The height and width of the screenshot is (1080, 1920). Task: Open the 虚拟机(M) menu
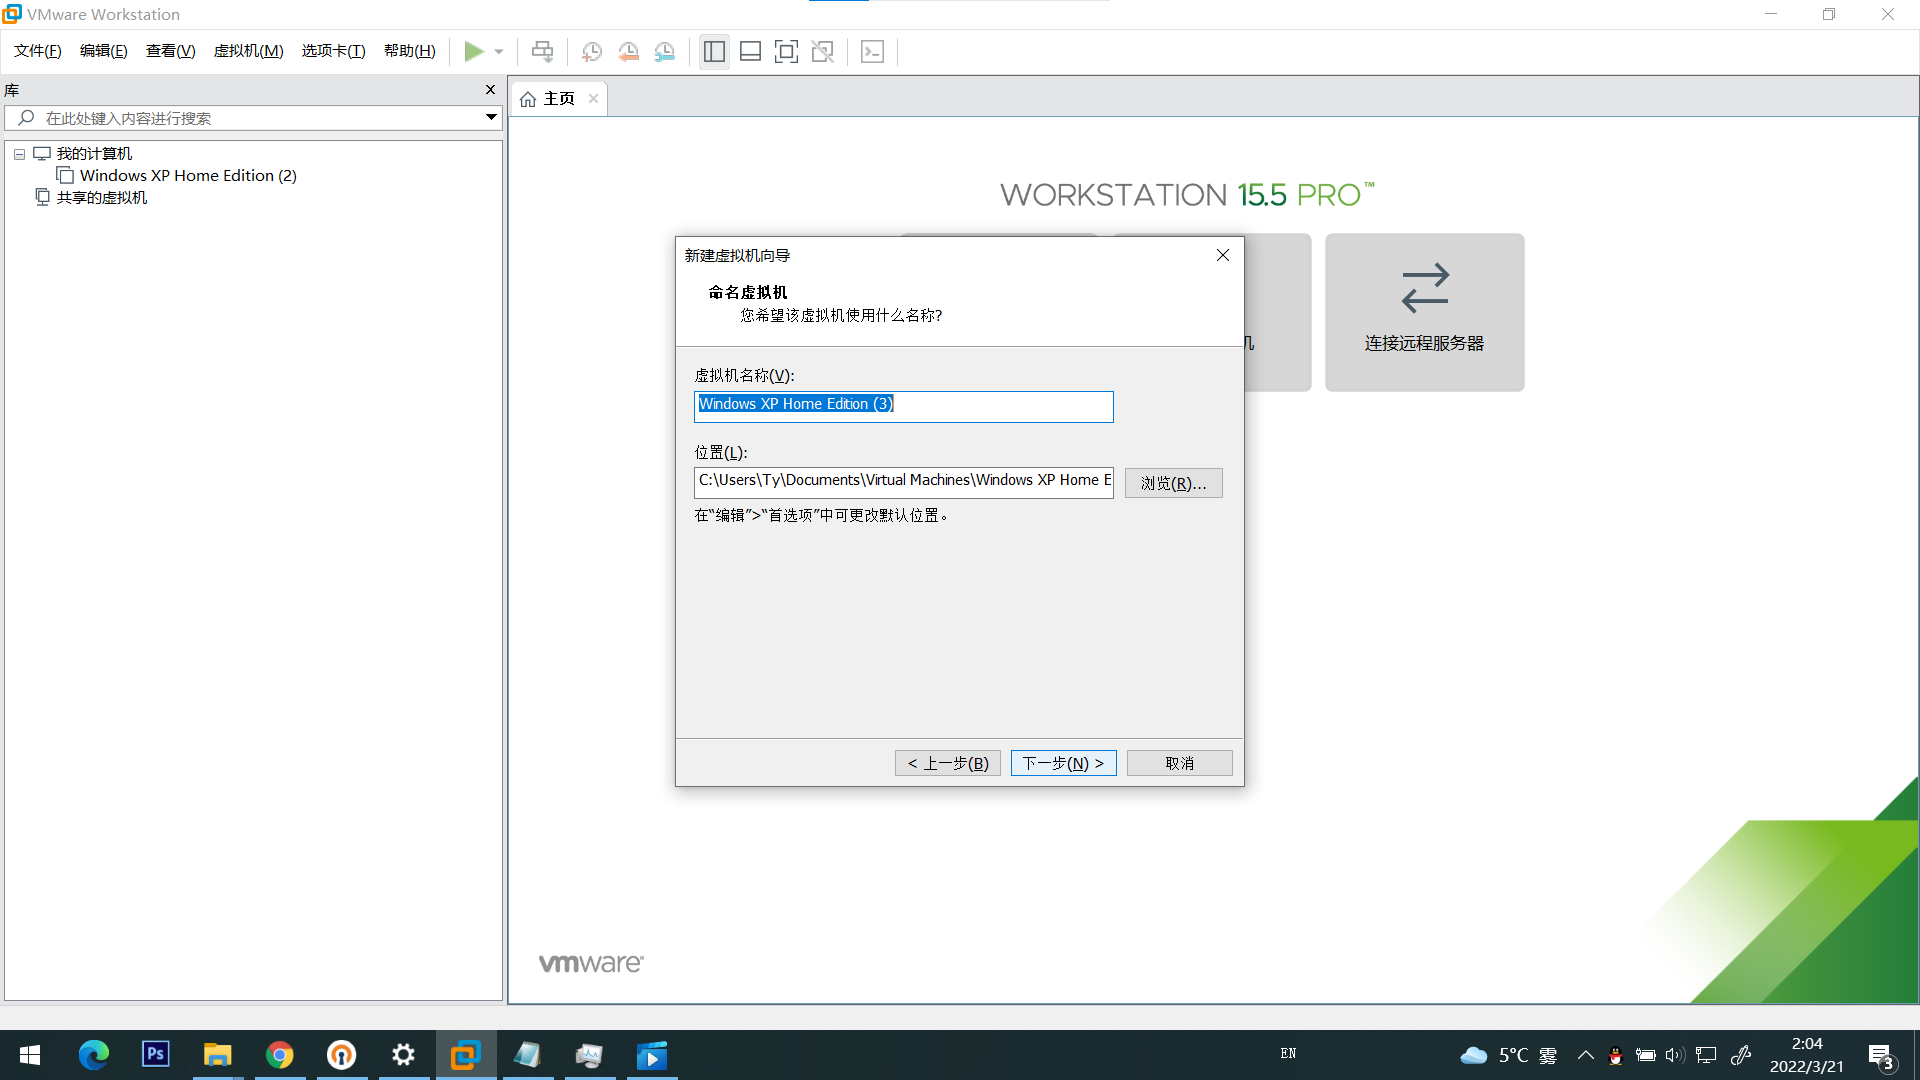click(x=248, y=51)
